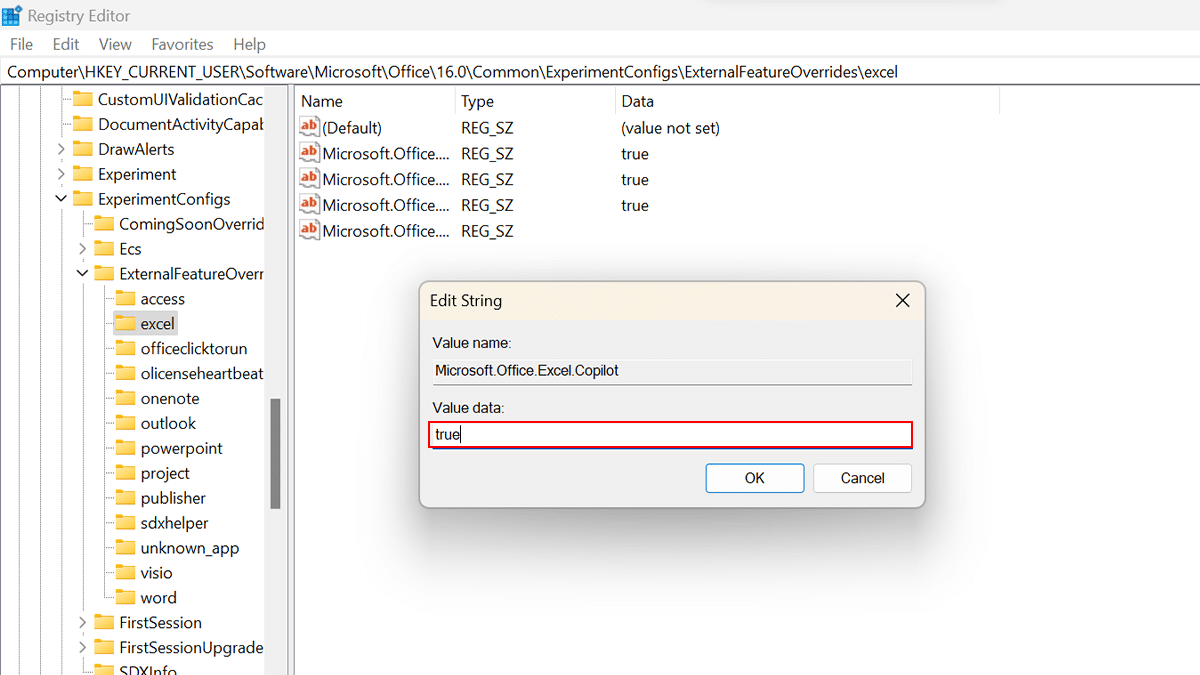Select the publisher key label
The width and height of the screenshot is (1200, 675).
[x=173, y=498]
